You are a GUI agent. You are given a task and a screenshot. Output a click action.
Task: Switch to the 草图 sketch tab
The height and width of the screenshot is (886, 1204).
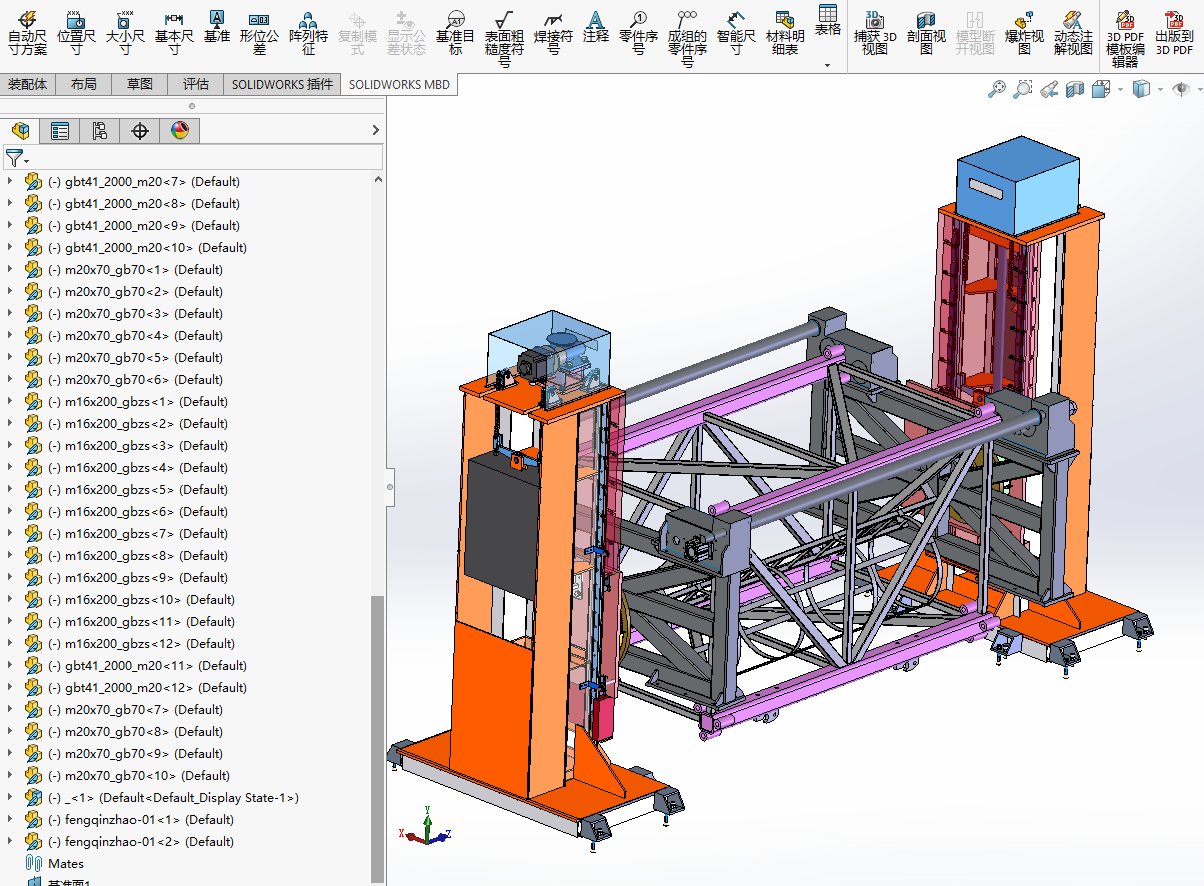(x=139, y=85)
